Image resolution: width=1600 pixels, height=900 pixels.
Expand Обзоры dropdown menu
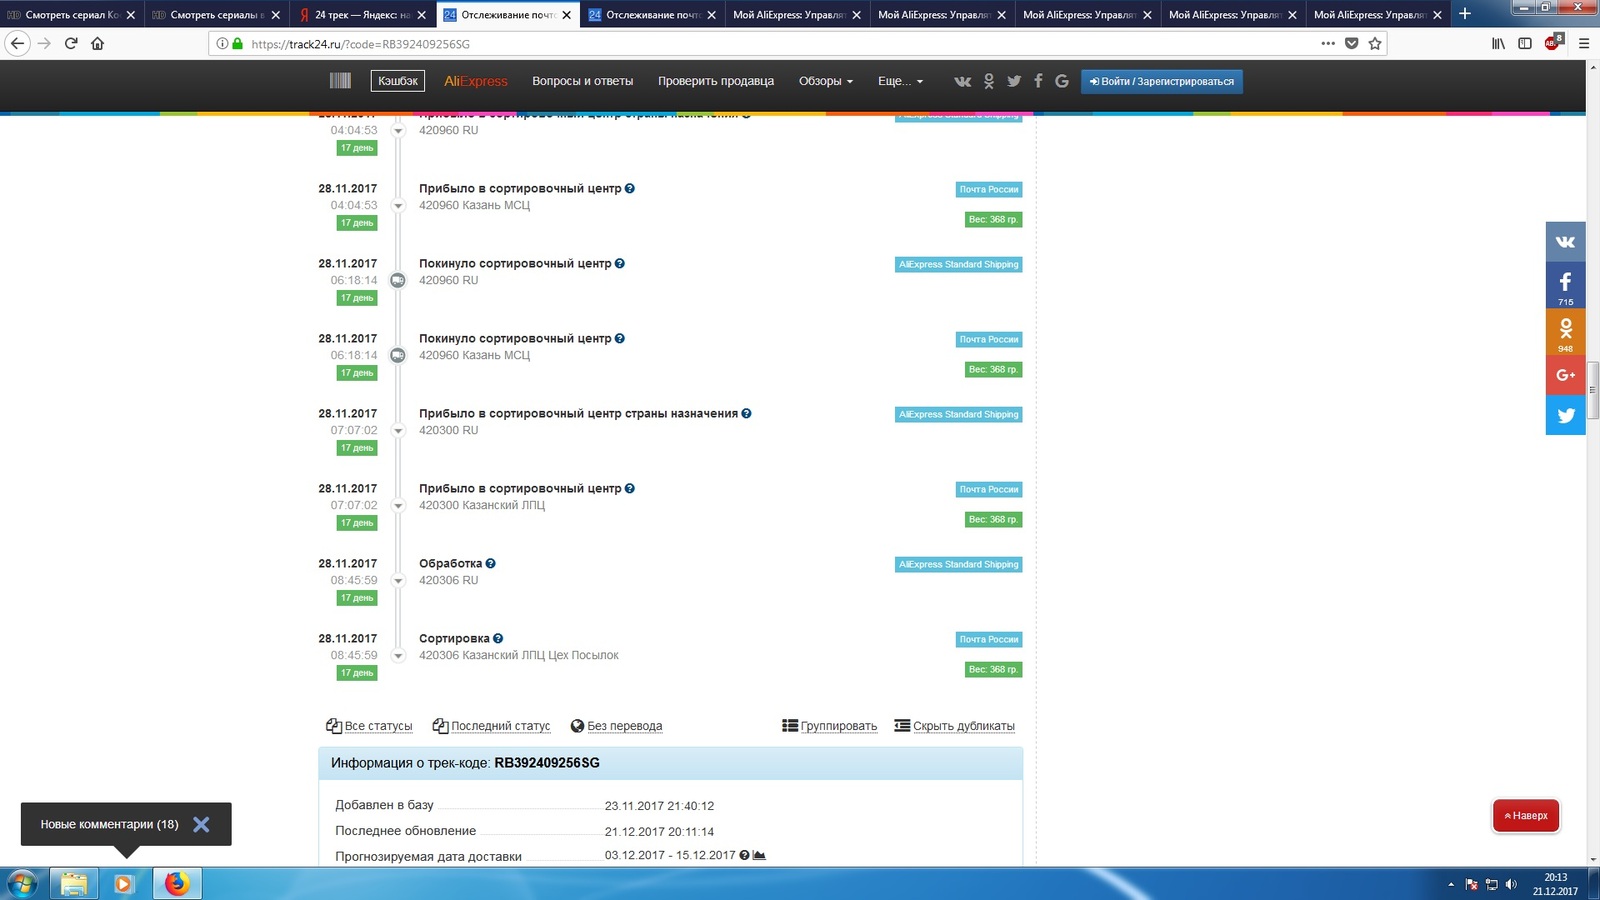[826, 81]
